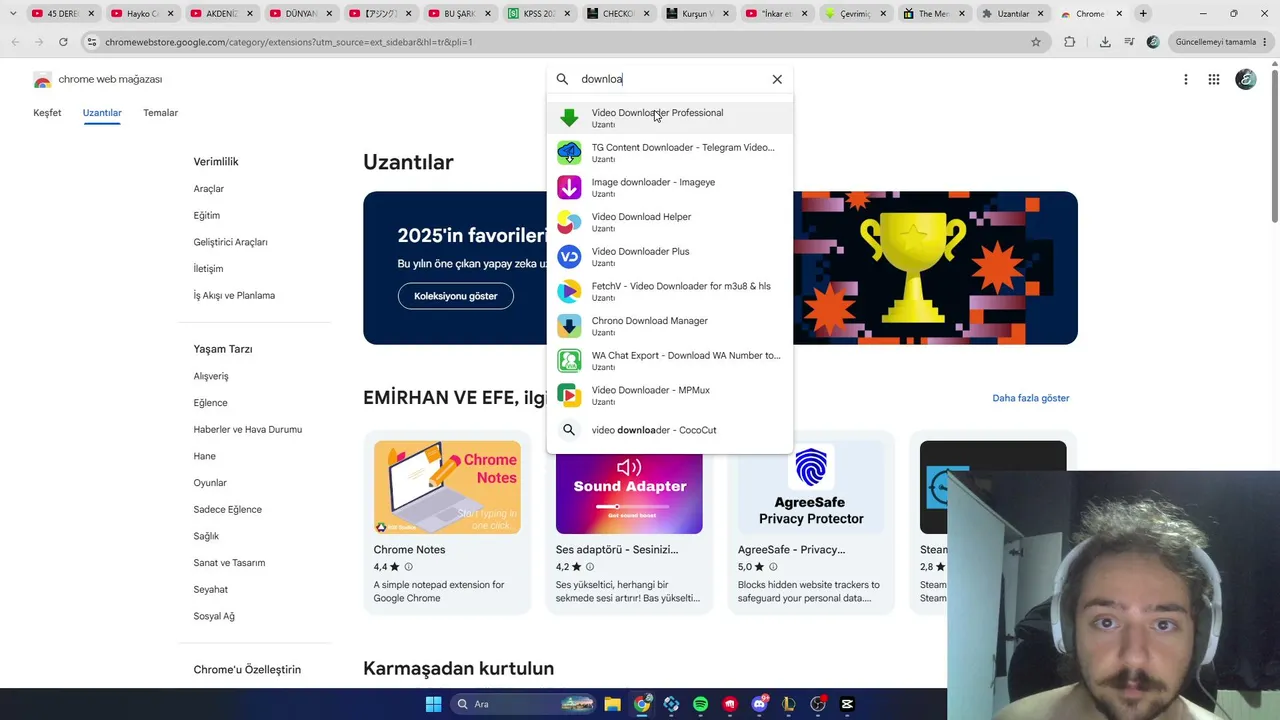1280x720 pixels.
Task: Pick the Video Downloader Plus icon
Action: coord(569,257)
